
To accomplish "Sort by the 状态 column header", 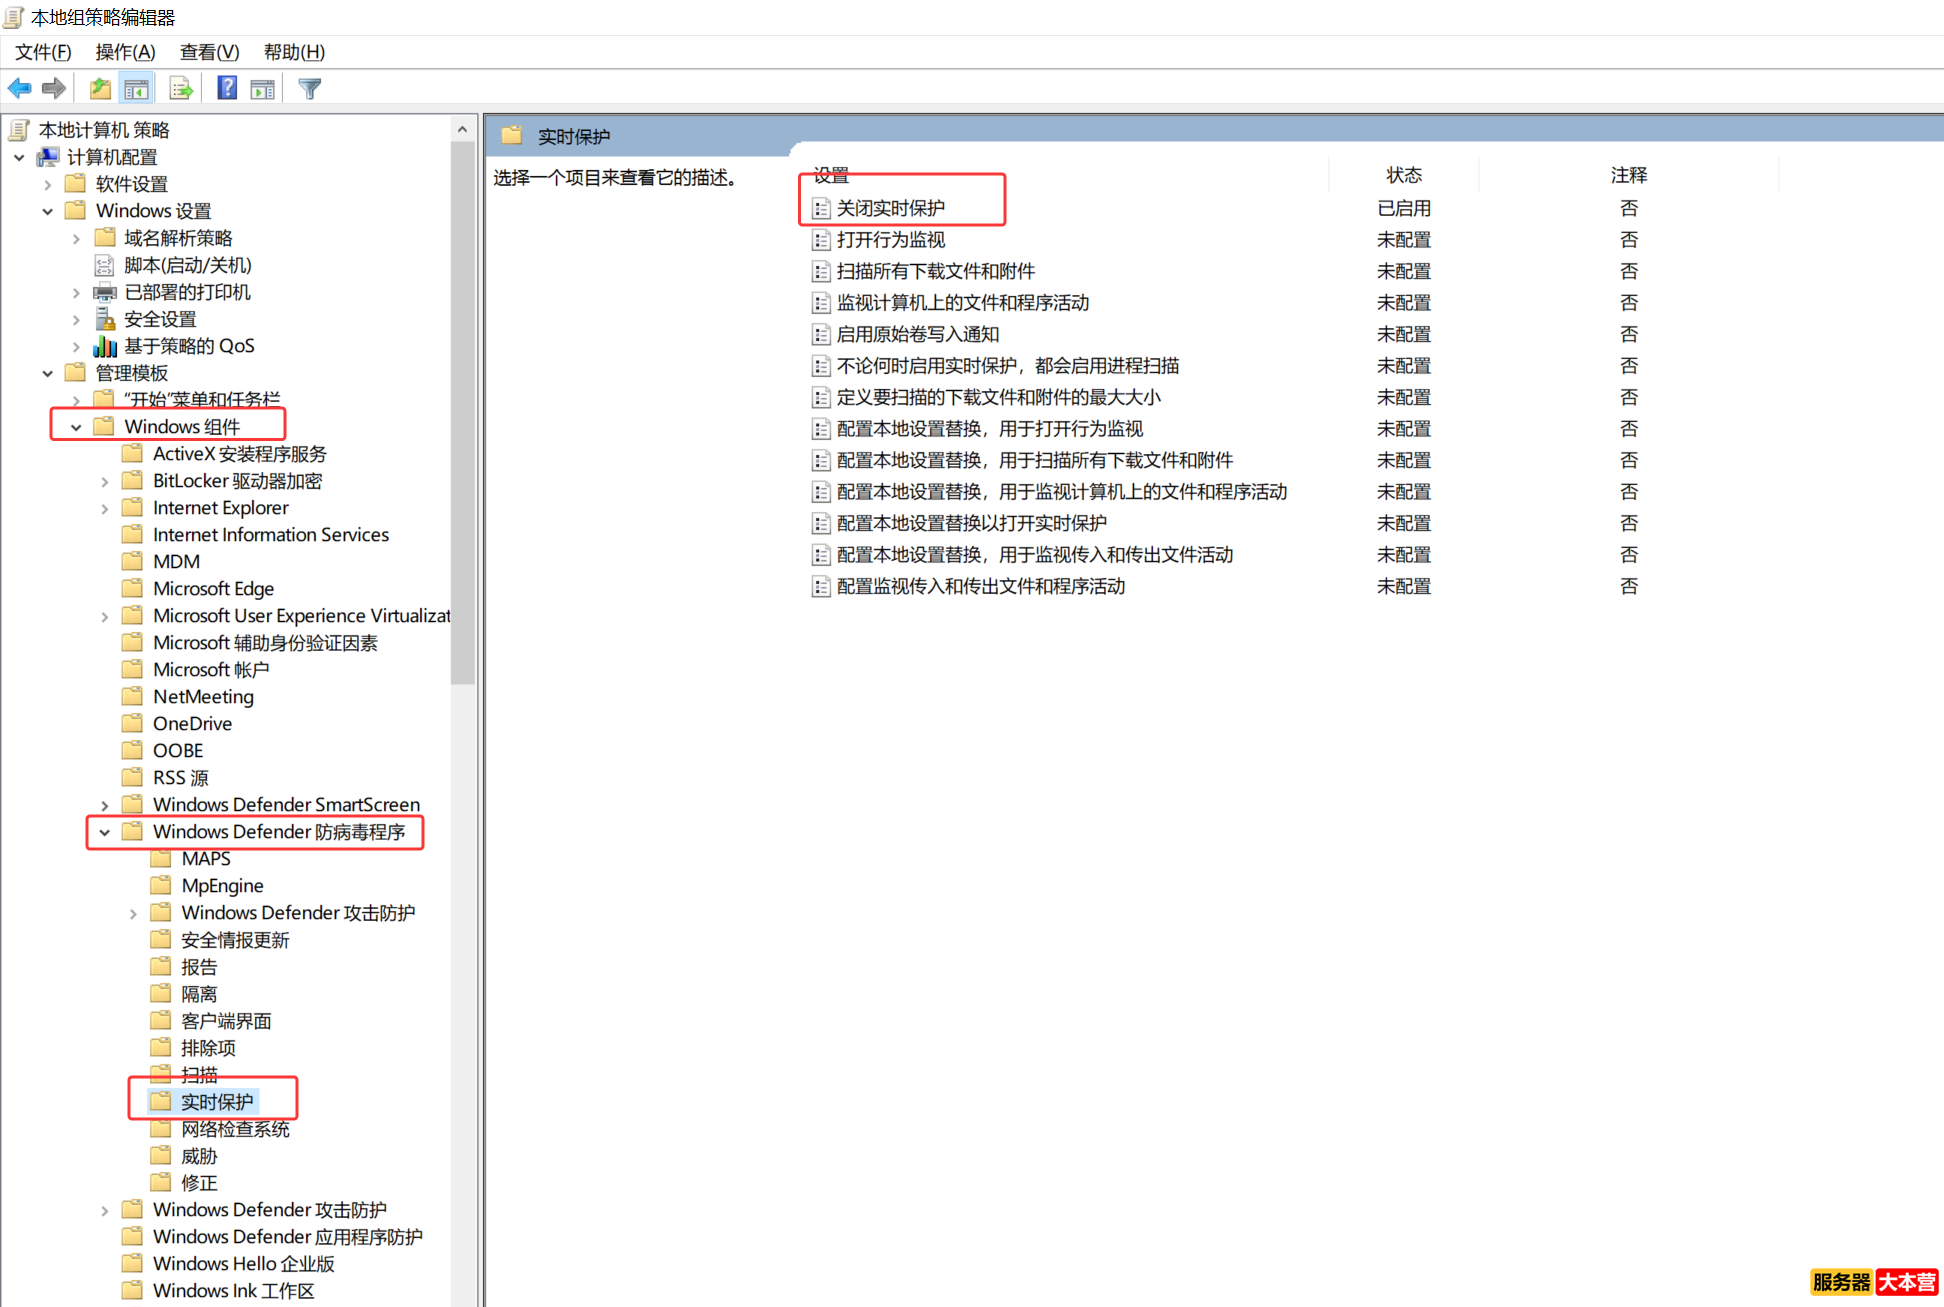I will [1404, 174].
